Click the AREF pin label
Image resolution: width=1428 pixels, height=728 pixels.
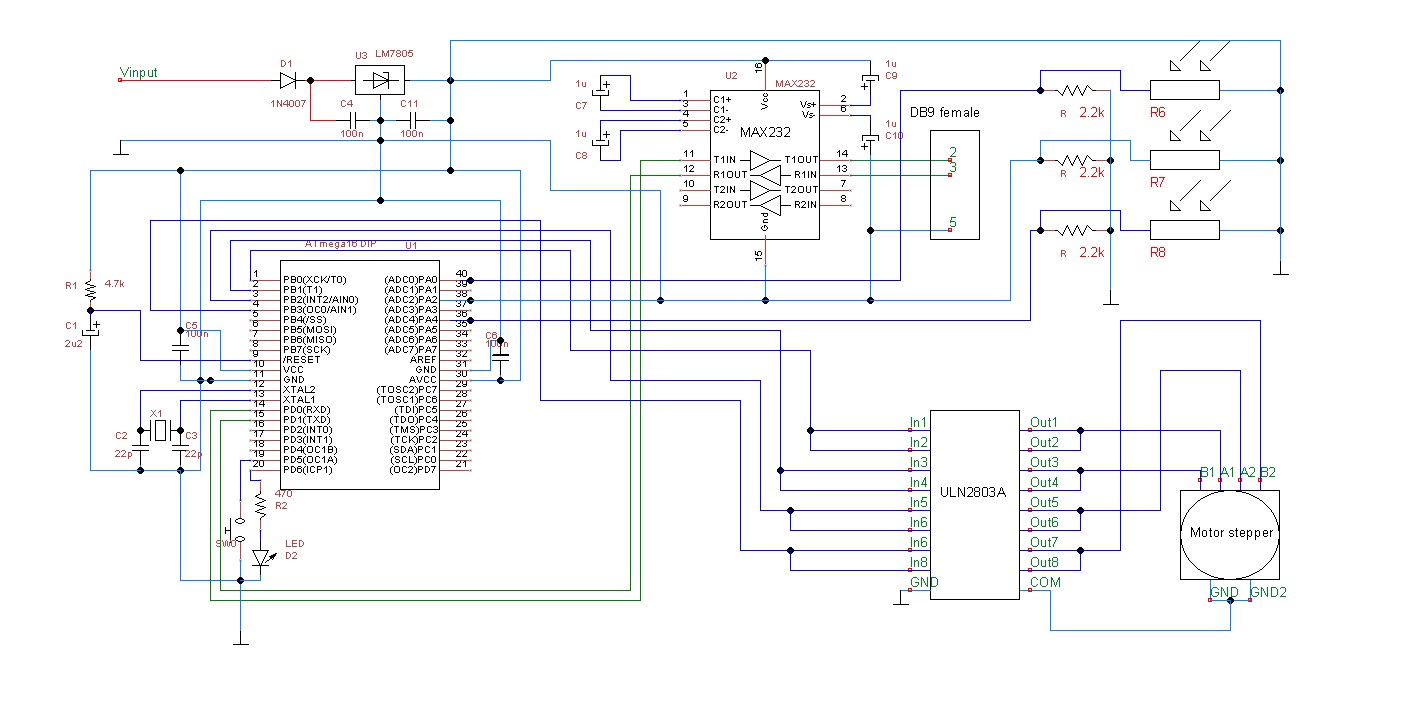pos(424,360)
